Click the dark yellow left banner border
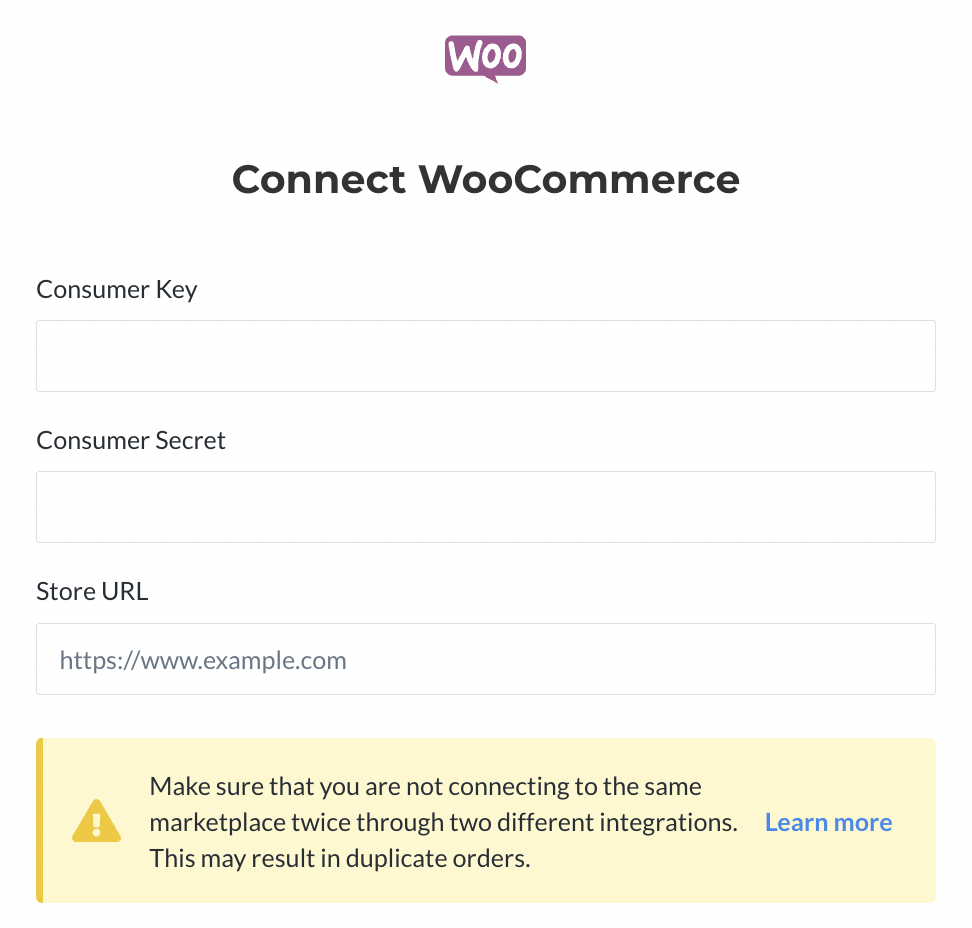972x928 pixels. [x=40, y=820]
